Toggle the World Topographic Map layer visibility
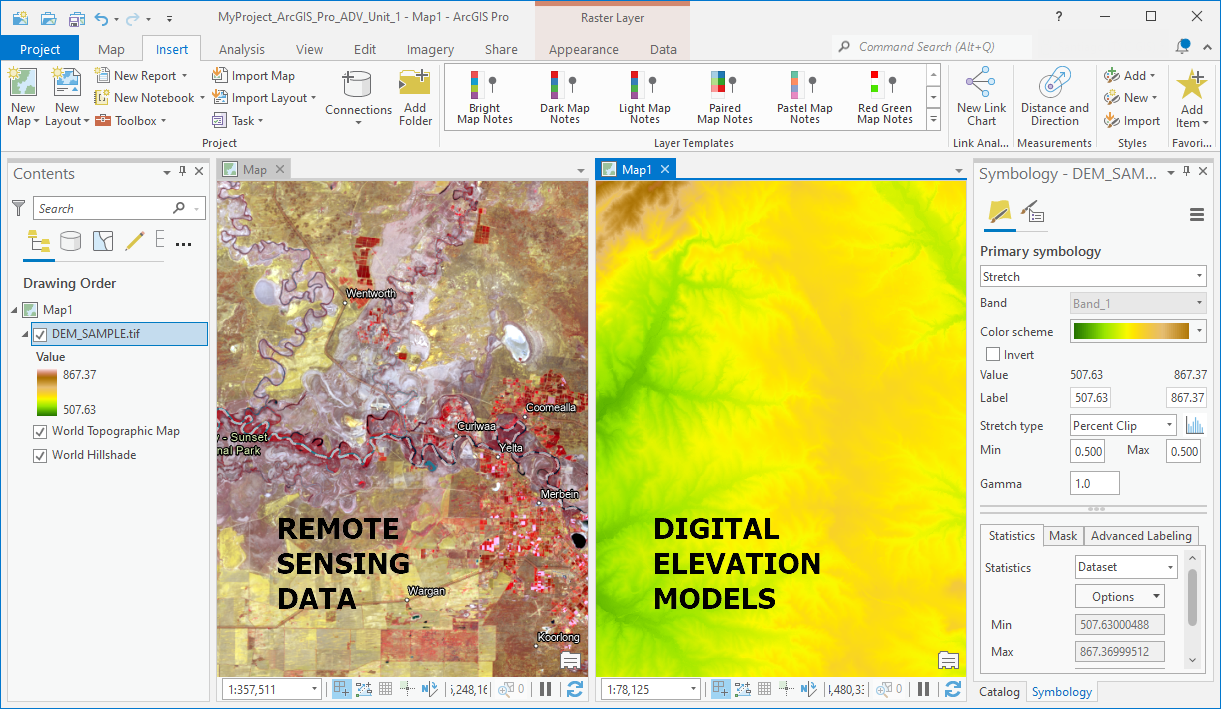Screen dimensions: 1221x709 click(x=40, y=432)
